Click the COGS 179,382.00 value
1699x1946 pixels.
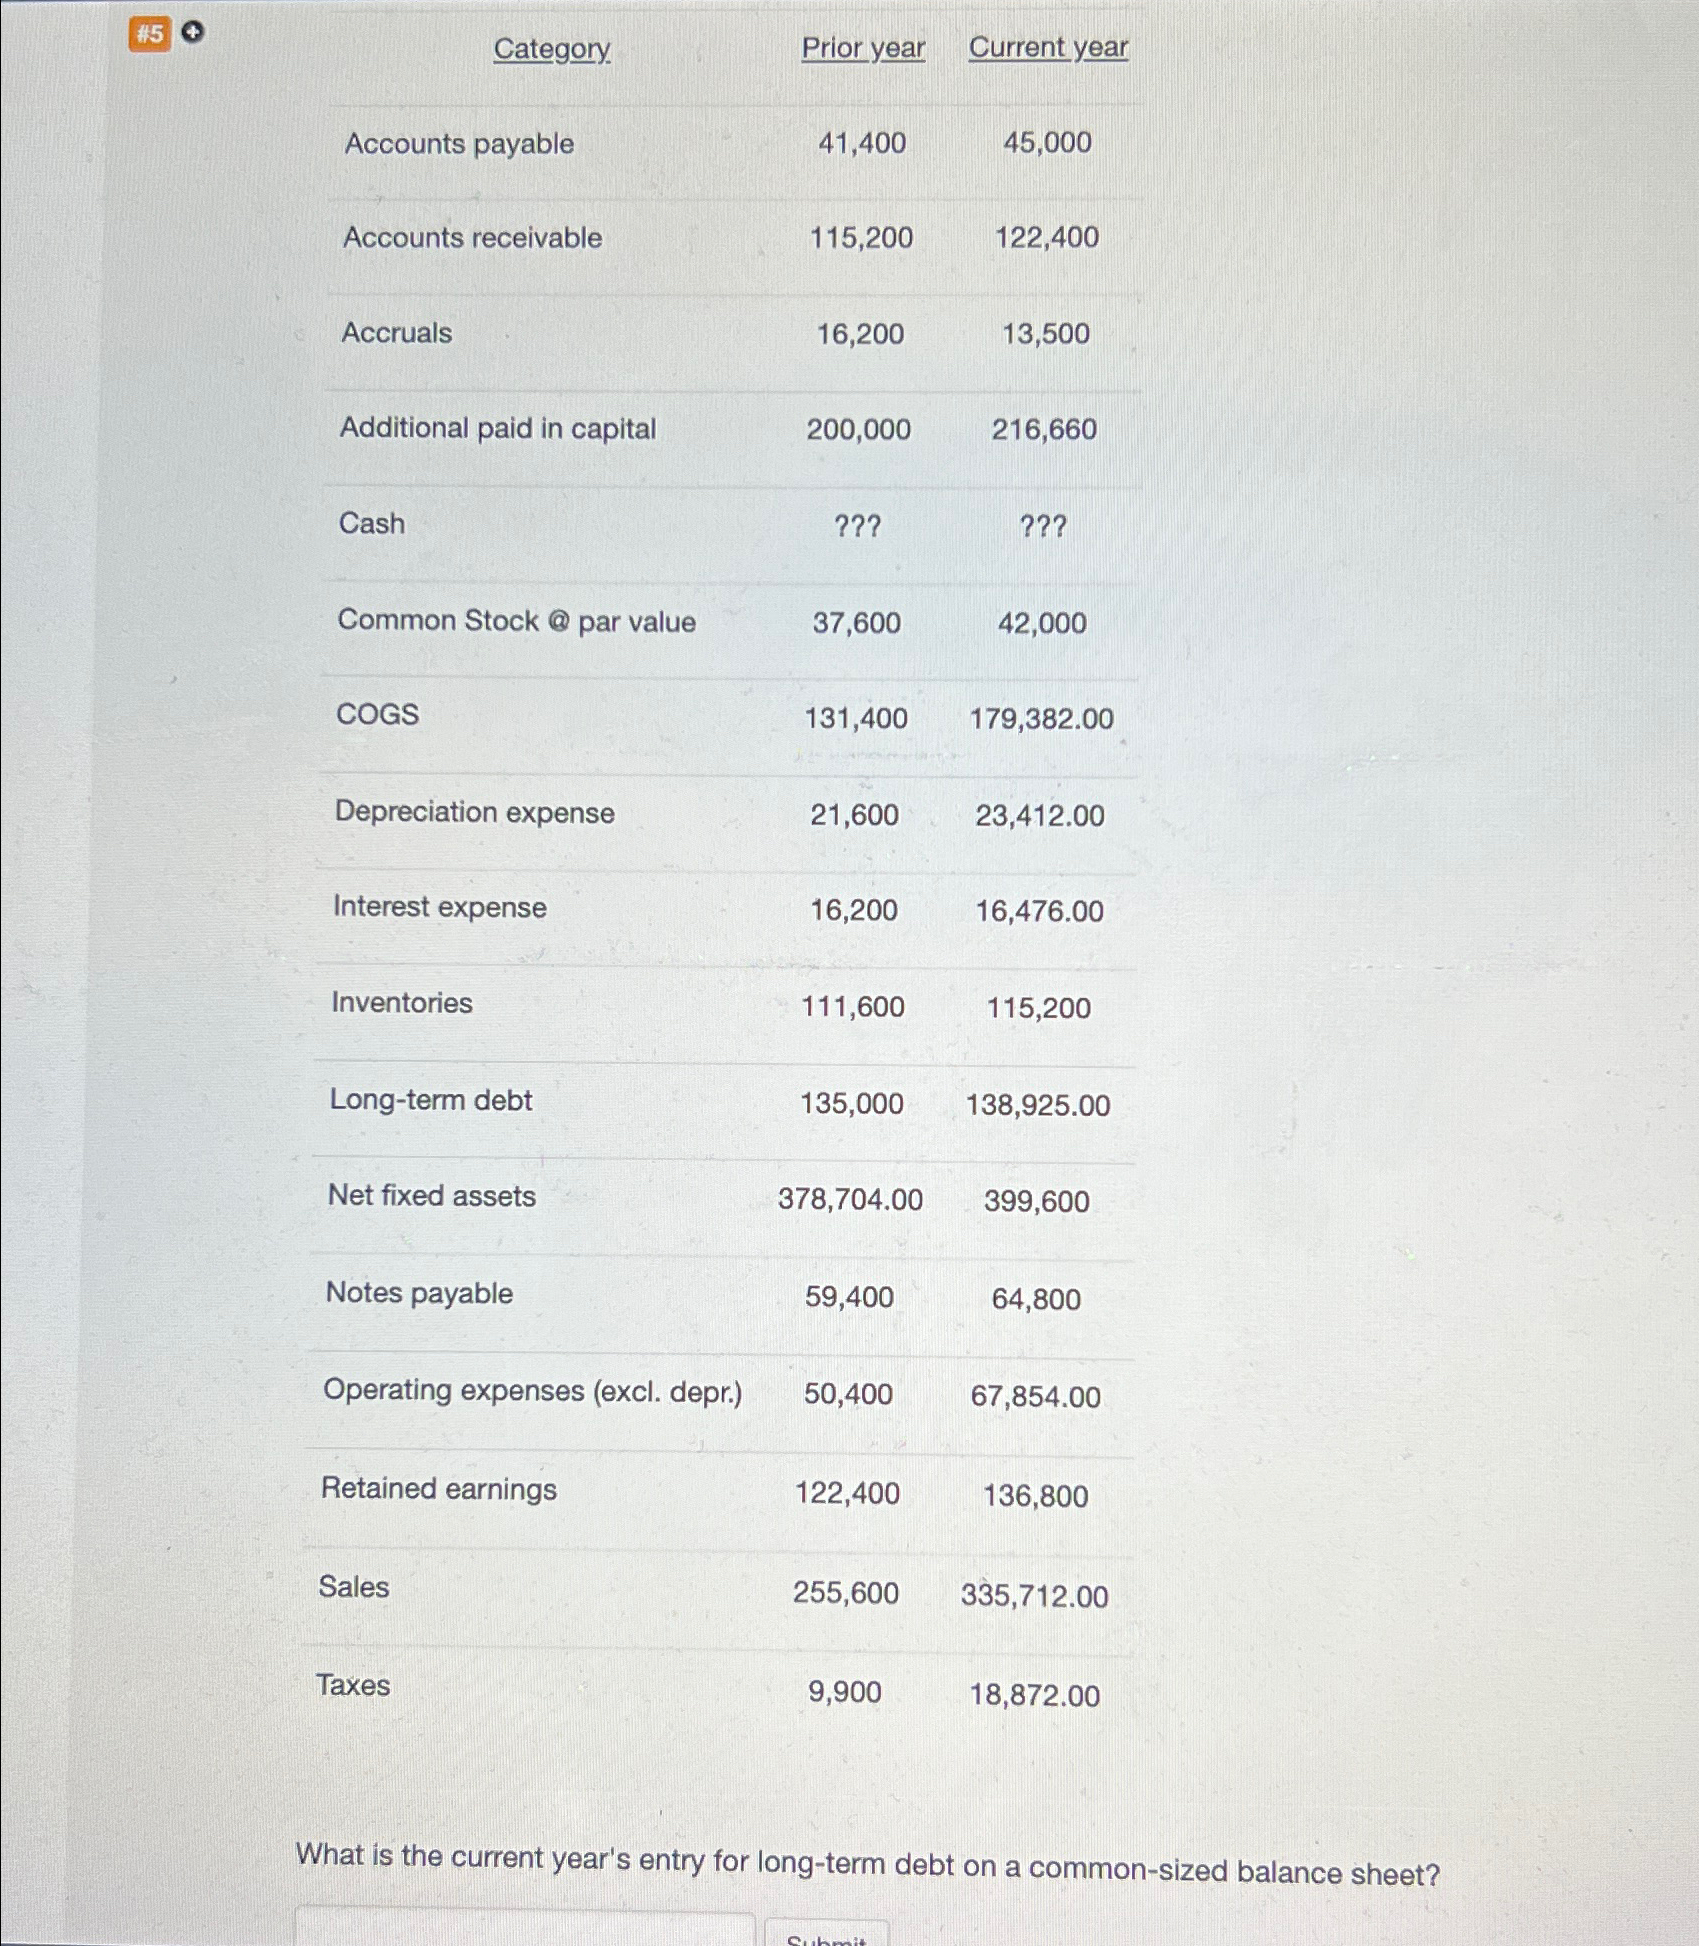pyautogui.click(x=1039, y=718)
